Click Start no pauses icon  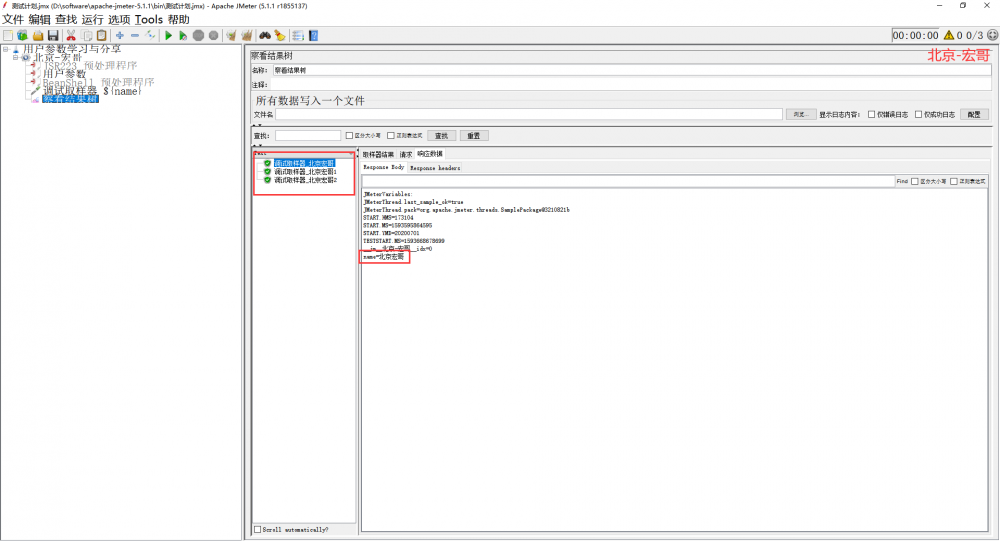pos(183,36)
